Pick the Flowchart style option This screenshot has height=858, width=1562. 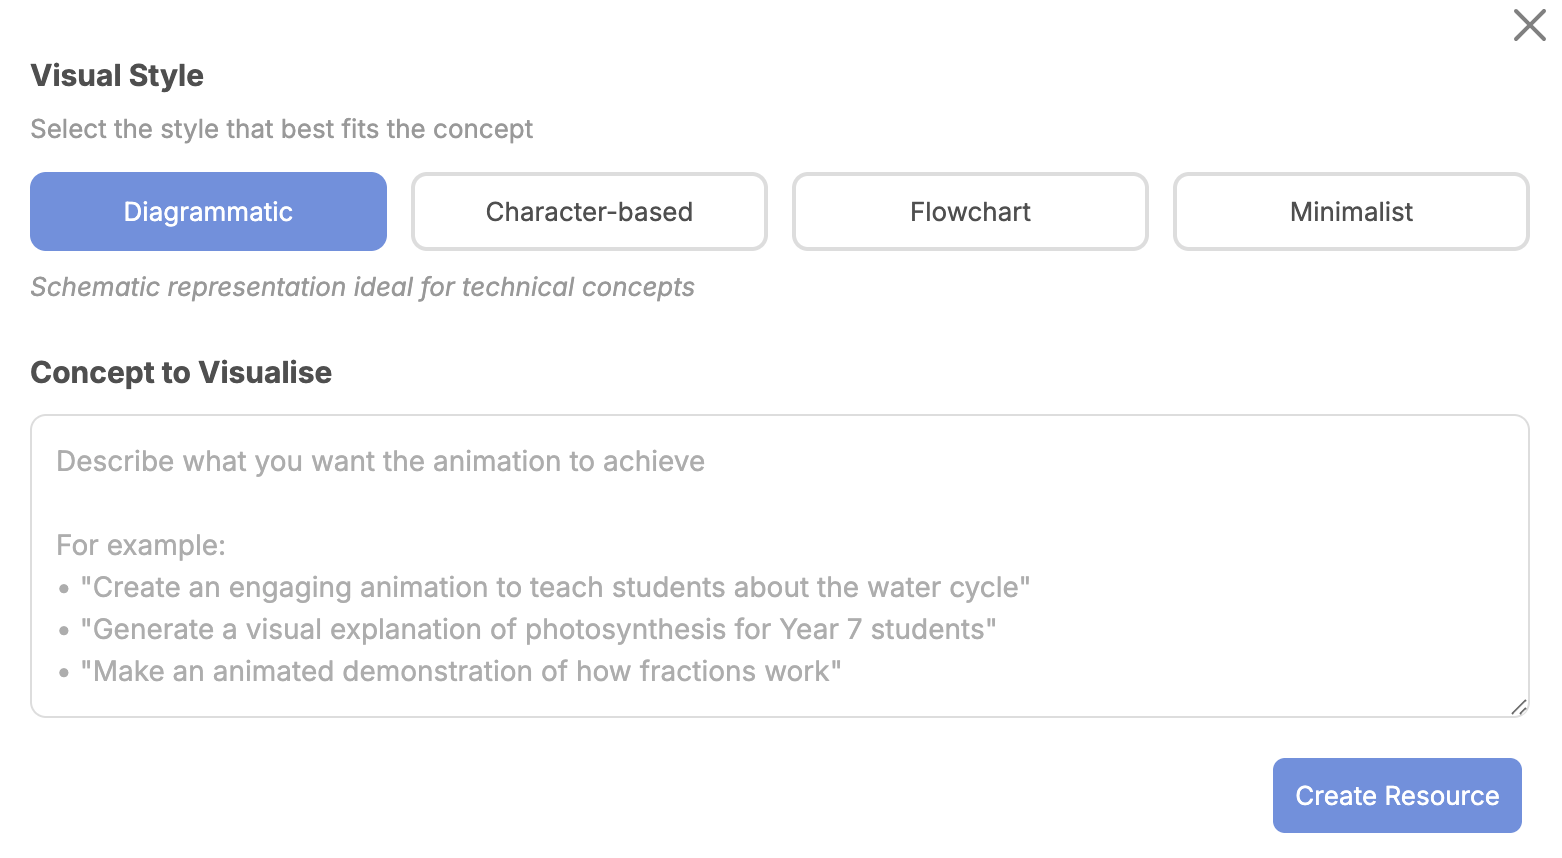coord(970,212)
